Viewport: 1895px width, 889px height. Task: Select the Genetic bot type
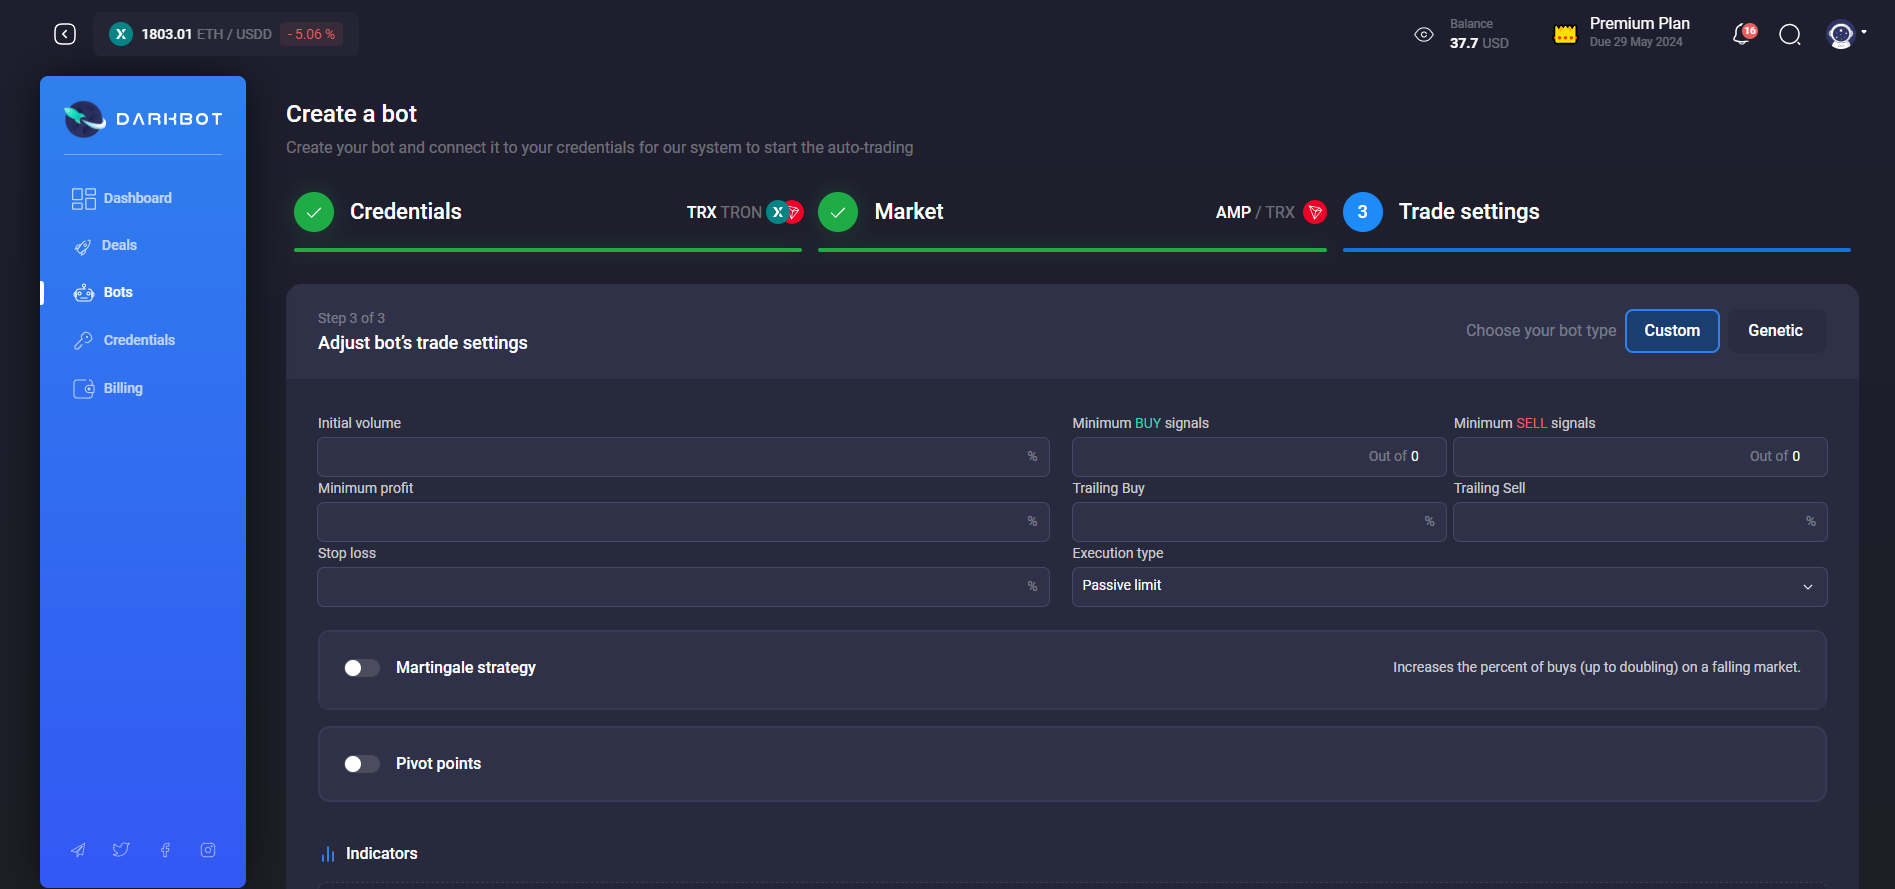[x=1775, y=331]
